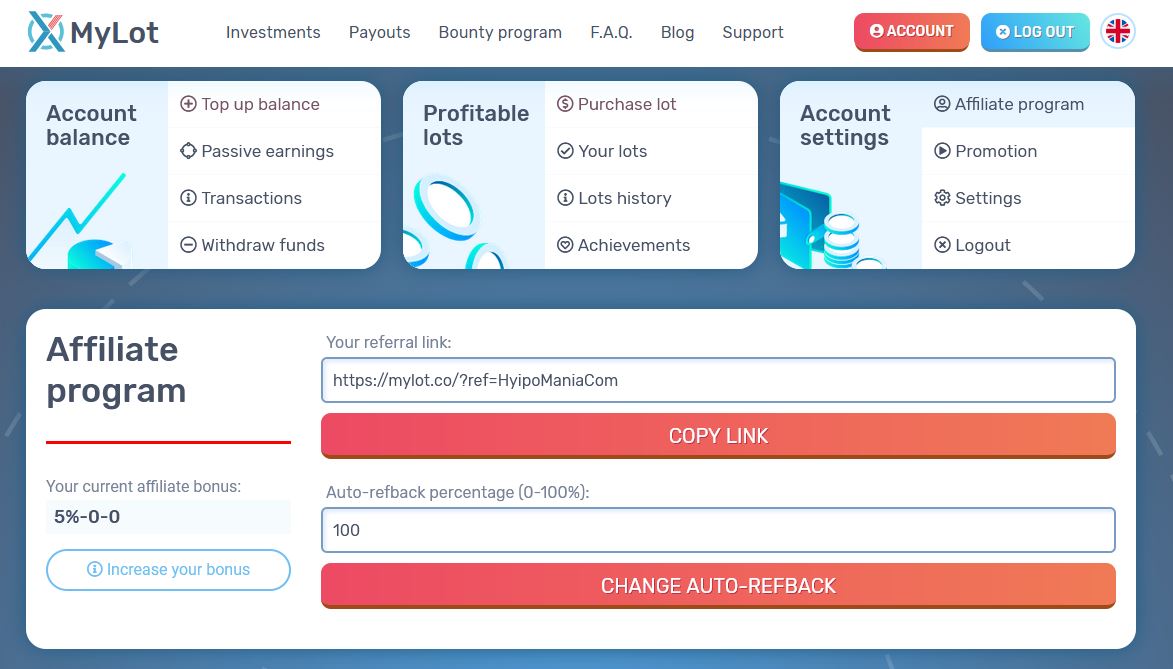1173x669 pixels.
Task: Click the crosshair icon beside Passive earnings
Action: point(188,151)
